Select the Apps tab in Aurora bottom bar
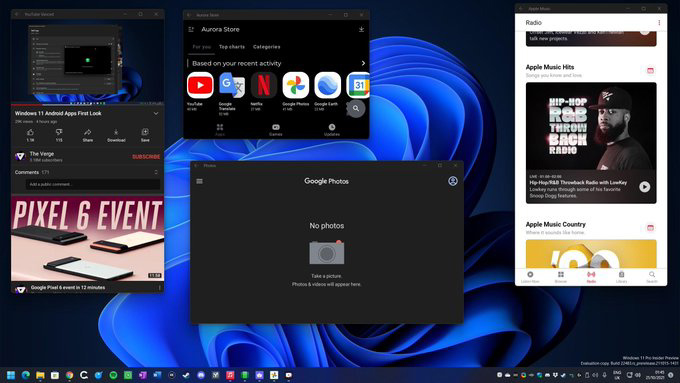680x383 pixels. click(220, 130)
